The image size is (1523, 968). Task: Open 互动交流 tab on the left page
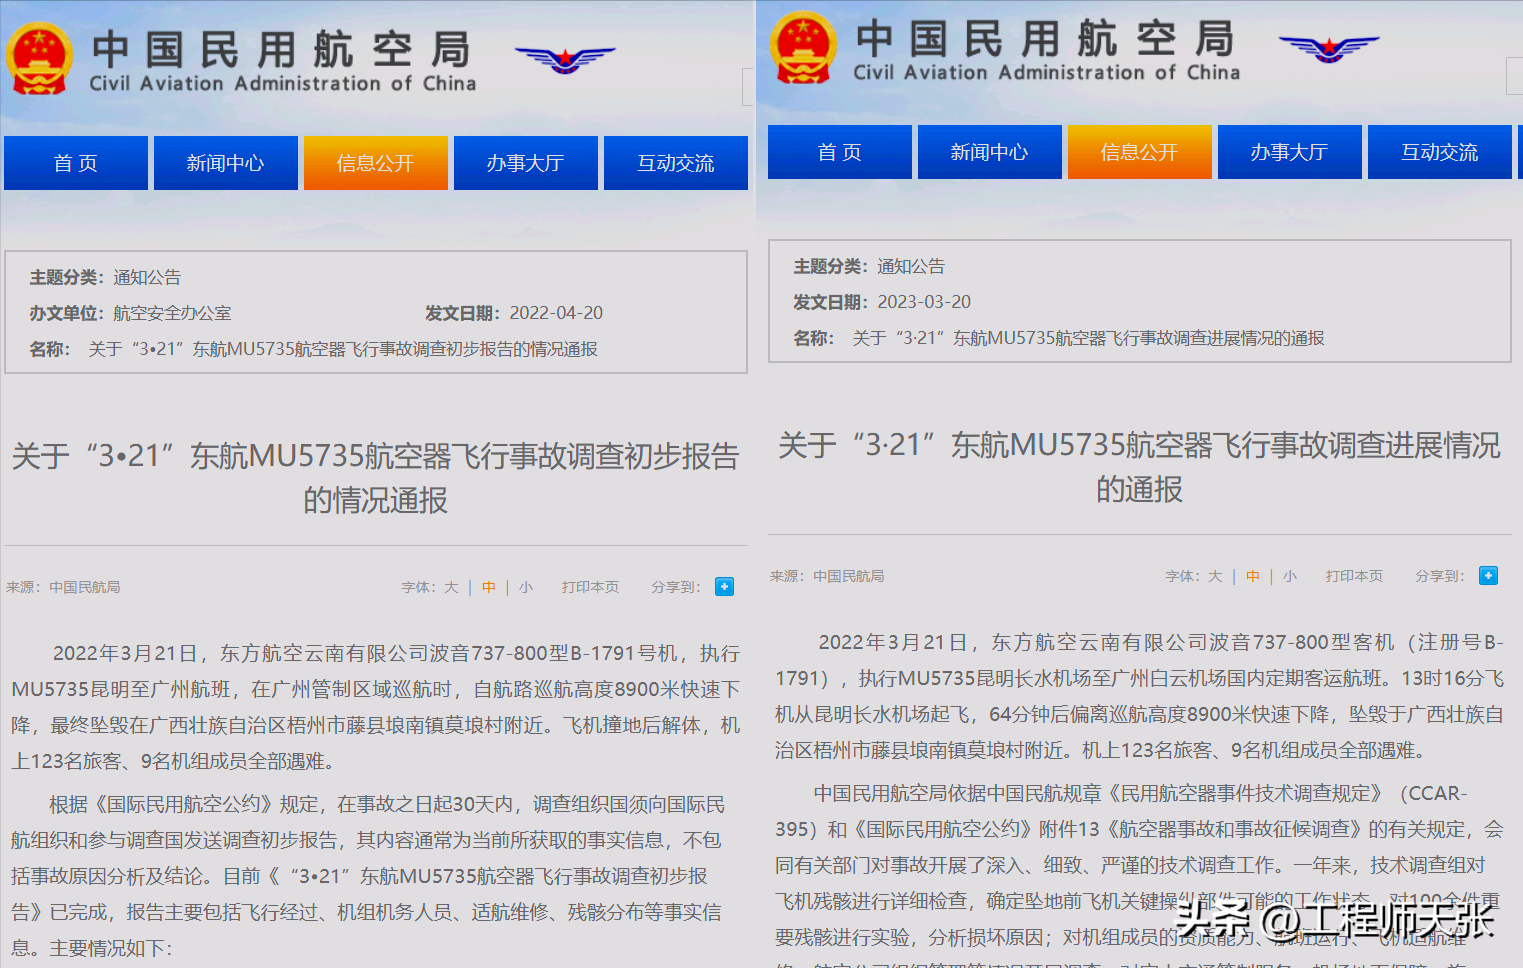676,163
